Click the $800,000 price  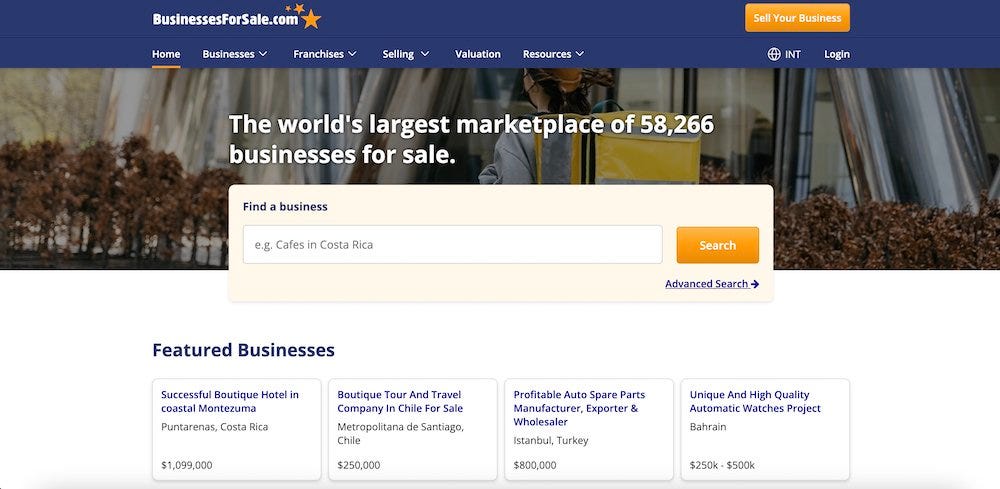click(534, 465)
